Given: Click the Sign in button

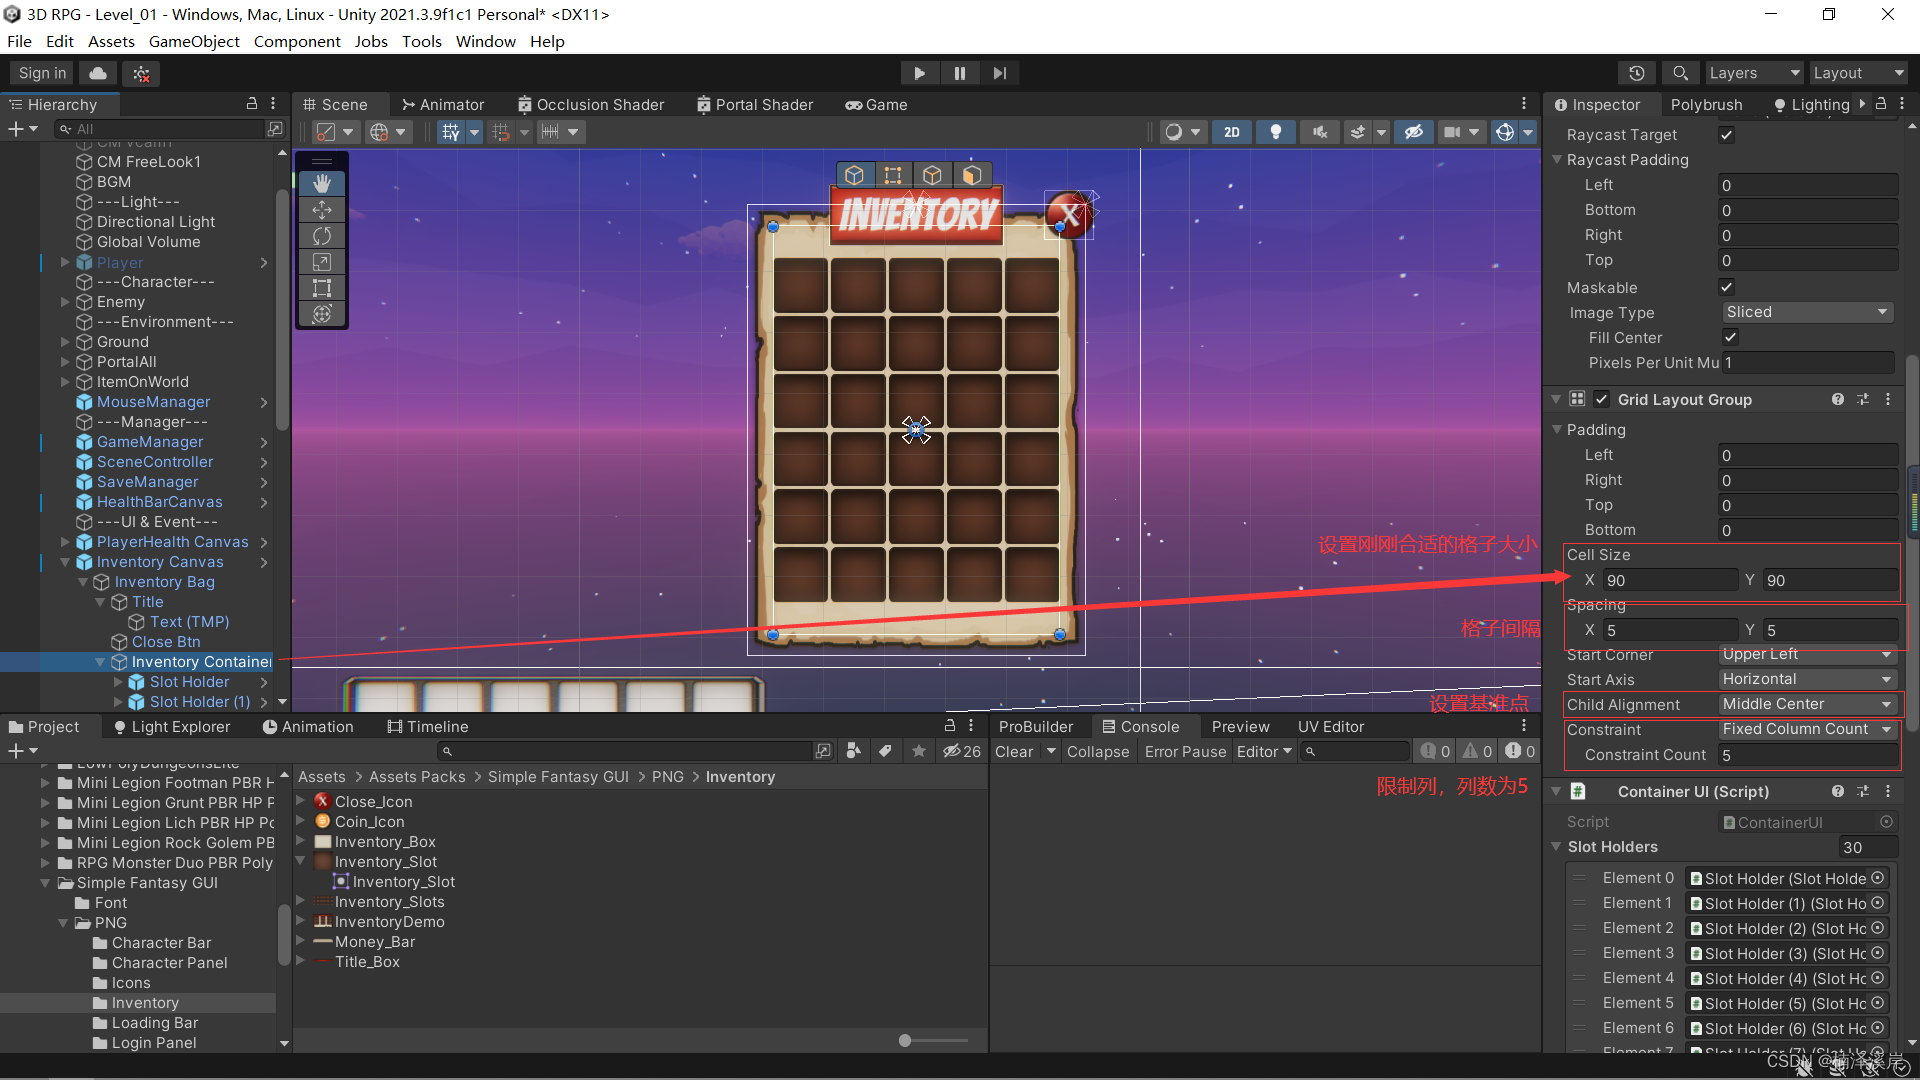Looking at the screenshot, I should click(42, 73).
